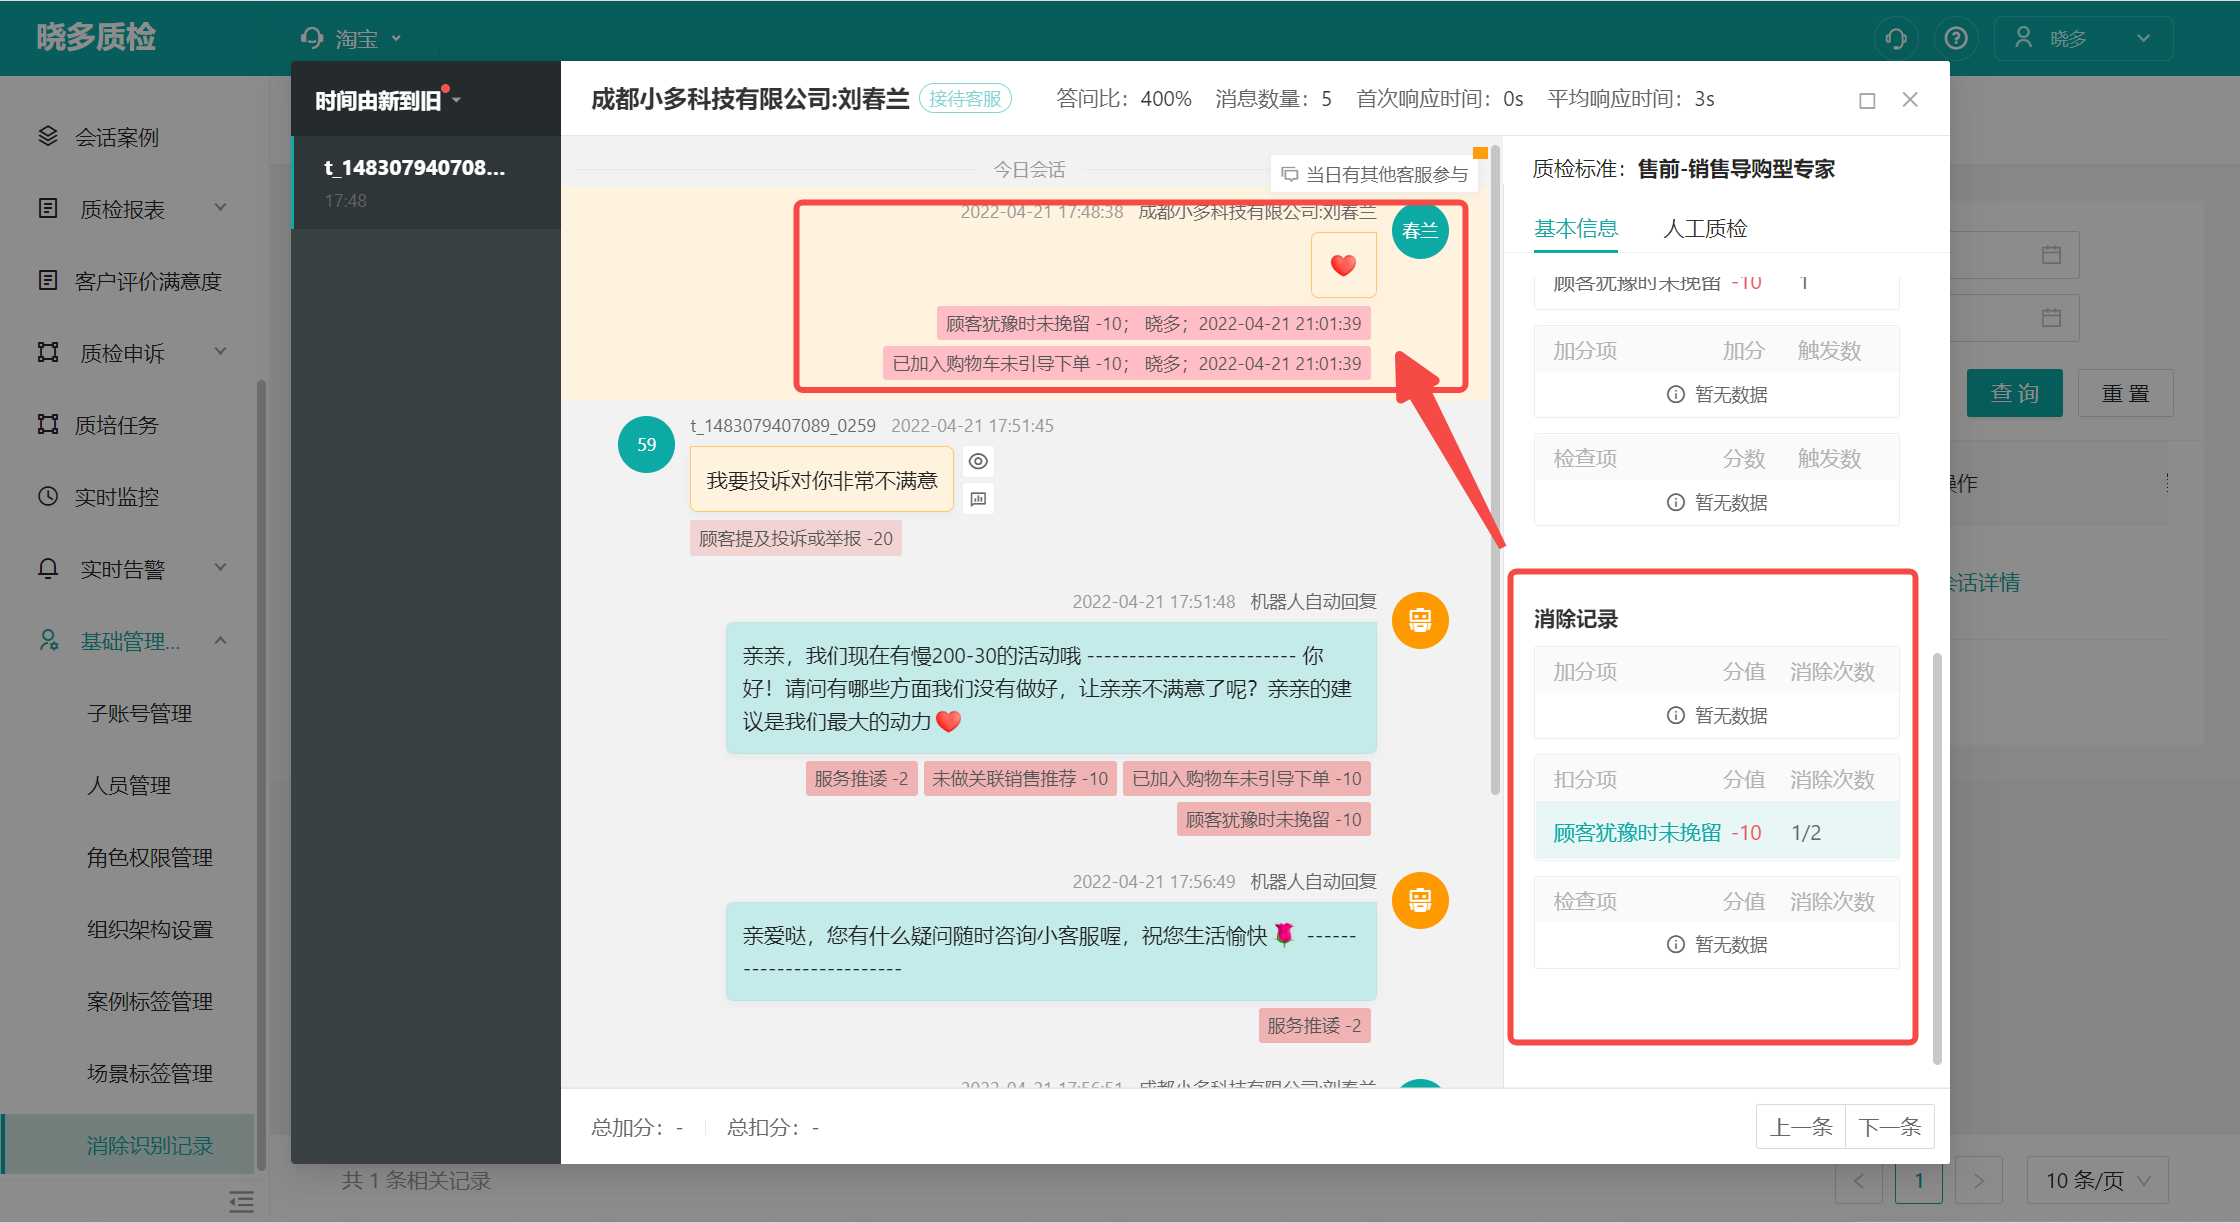The height and width of the screenshot is (1223, 2240).
Task: Open 场景标签管理 in sidebar
Action: (150, 1073)
